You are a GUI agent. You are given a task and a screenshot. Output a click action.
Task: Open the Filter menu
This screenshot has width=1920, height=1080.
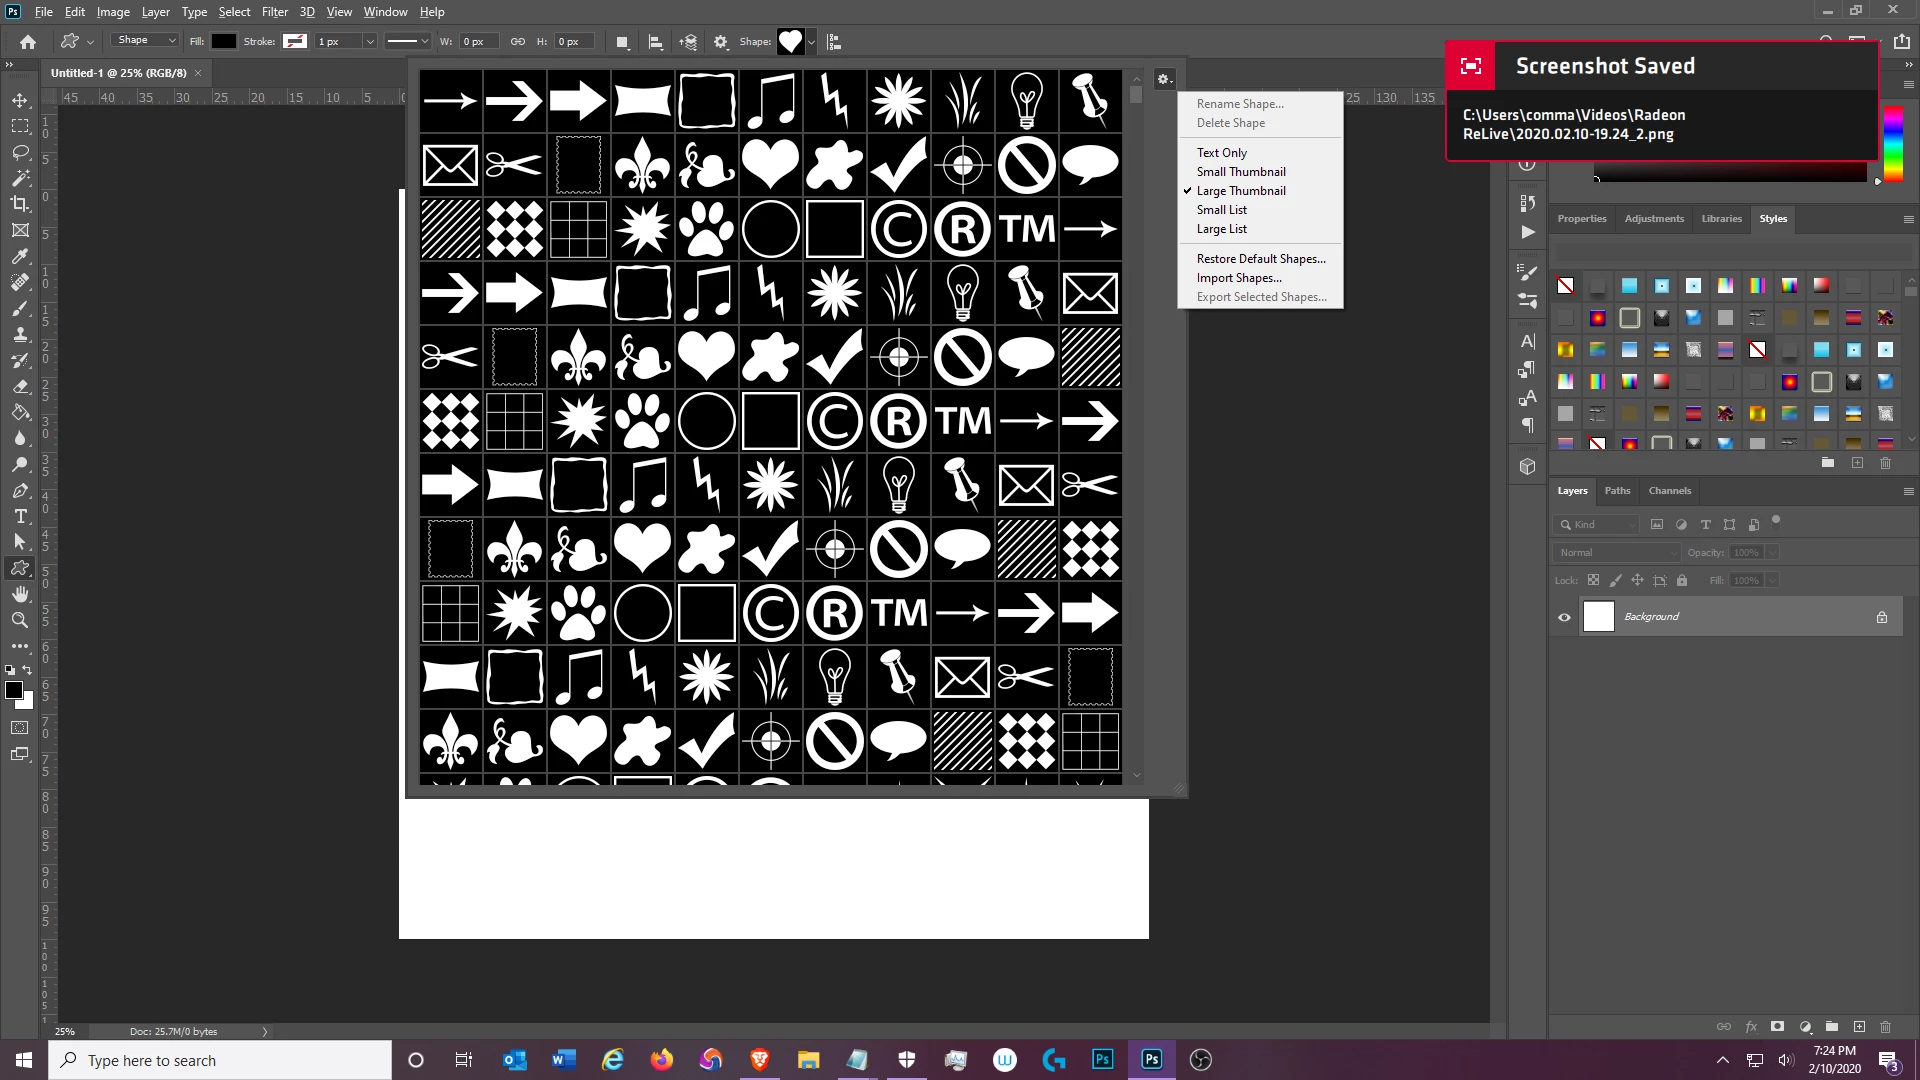tap(274, 12)
